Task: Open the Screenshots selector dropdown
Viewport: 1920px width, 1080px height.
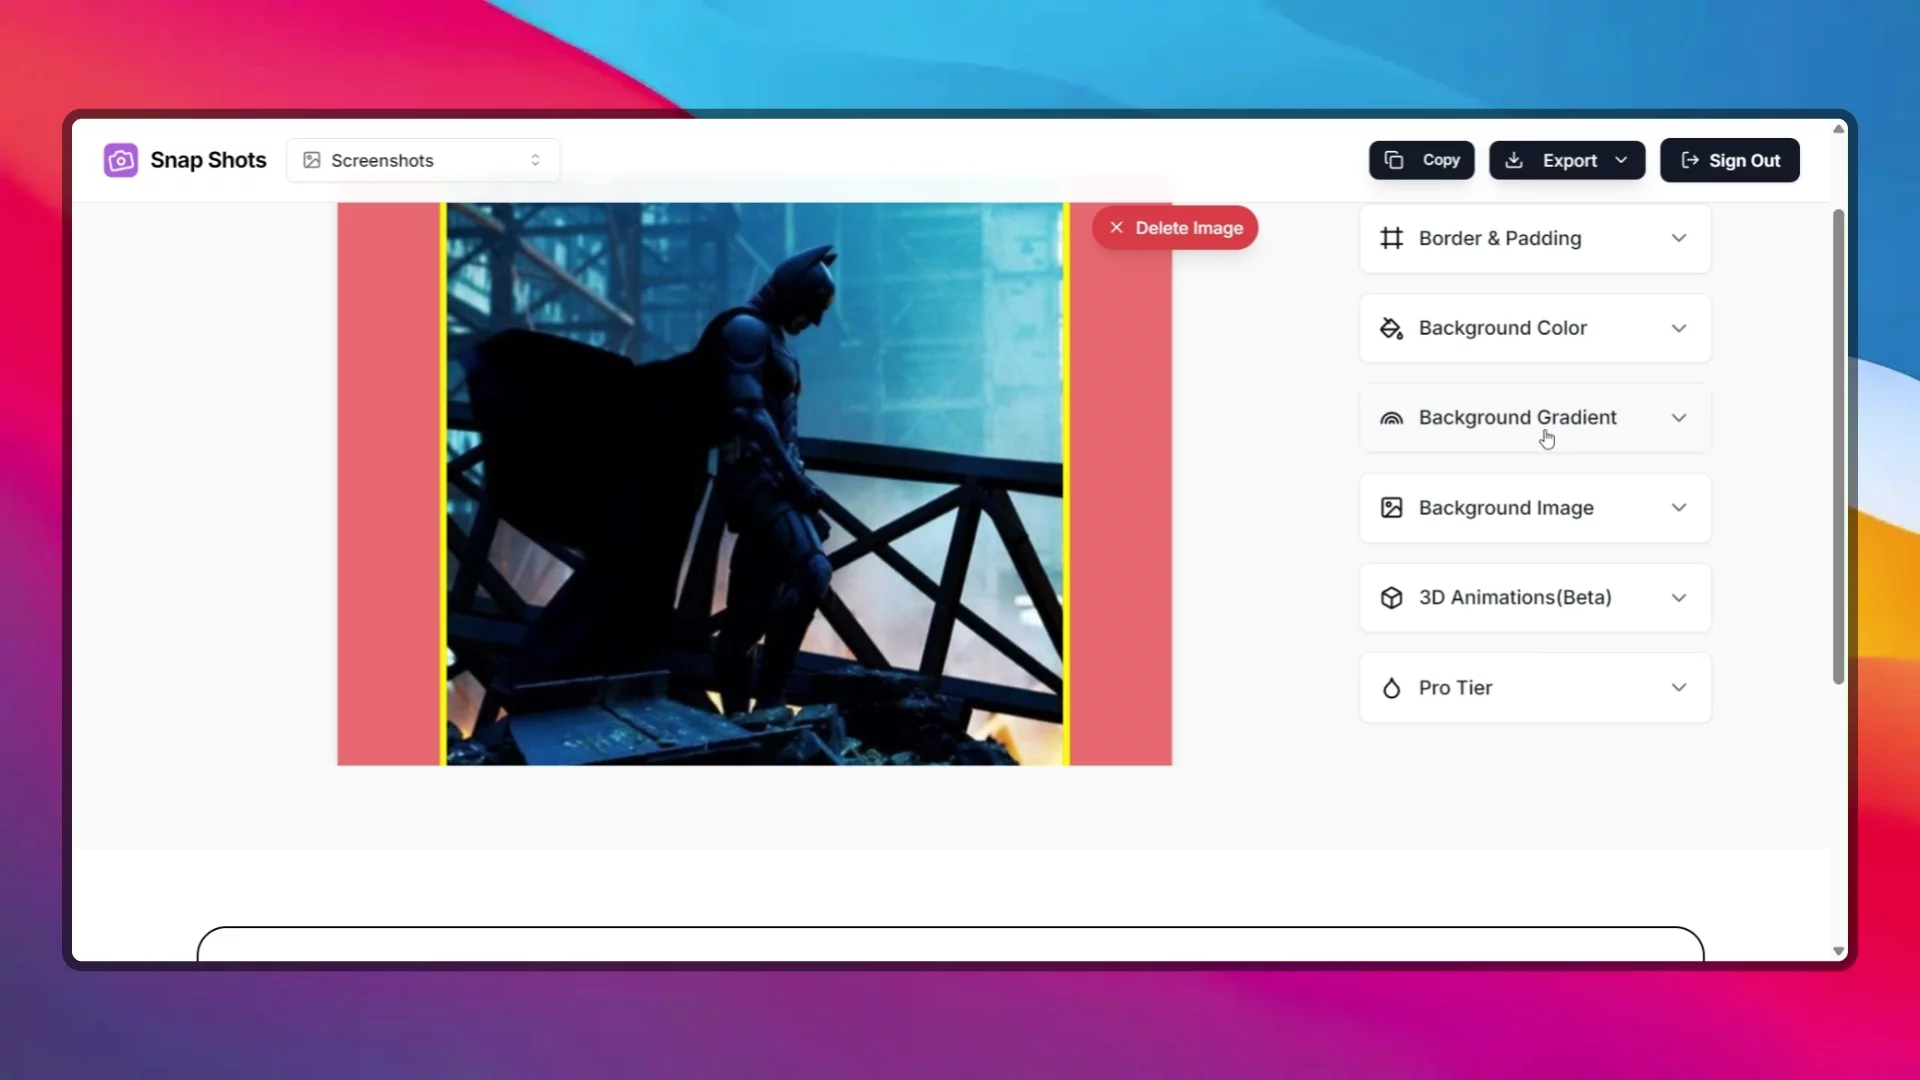Action: [x=423, y=160]
